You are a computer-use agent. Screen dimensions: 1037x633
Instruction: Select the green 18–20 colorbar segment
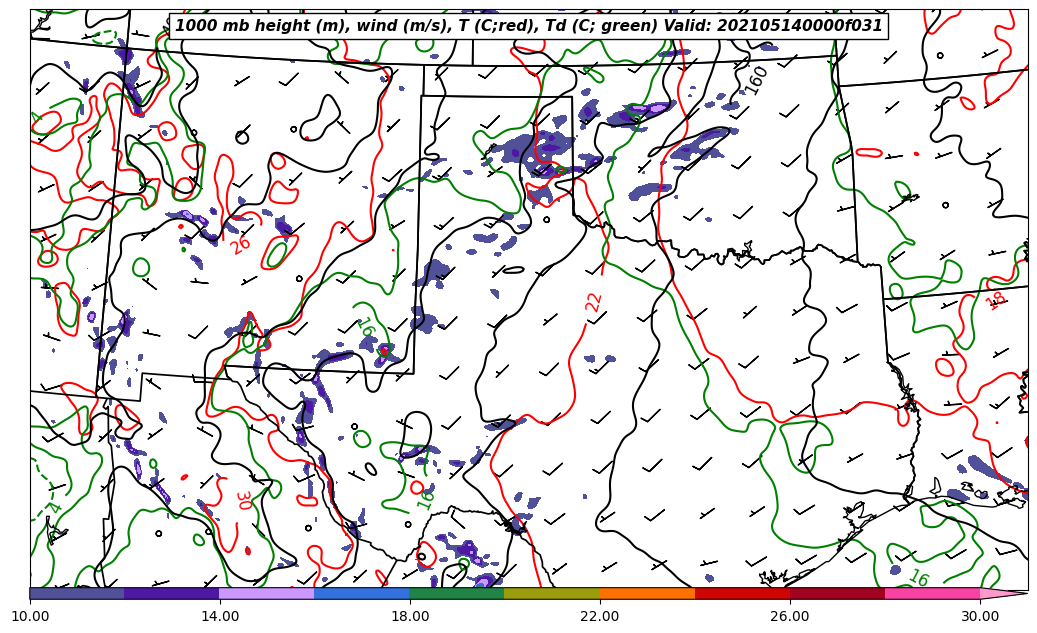[456, 593]
